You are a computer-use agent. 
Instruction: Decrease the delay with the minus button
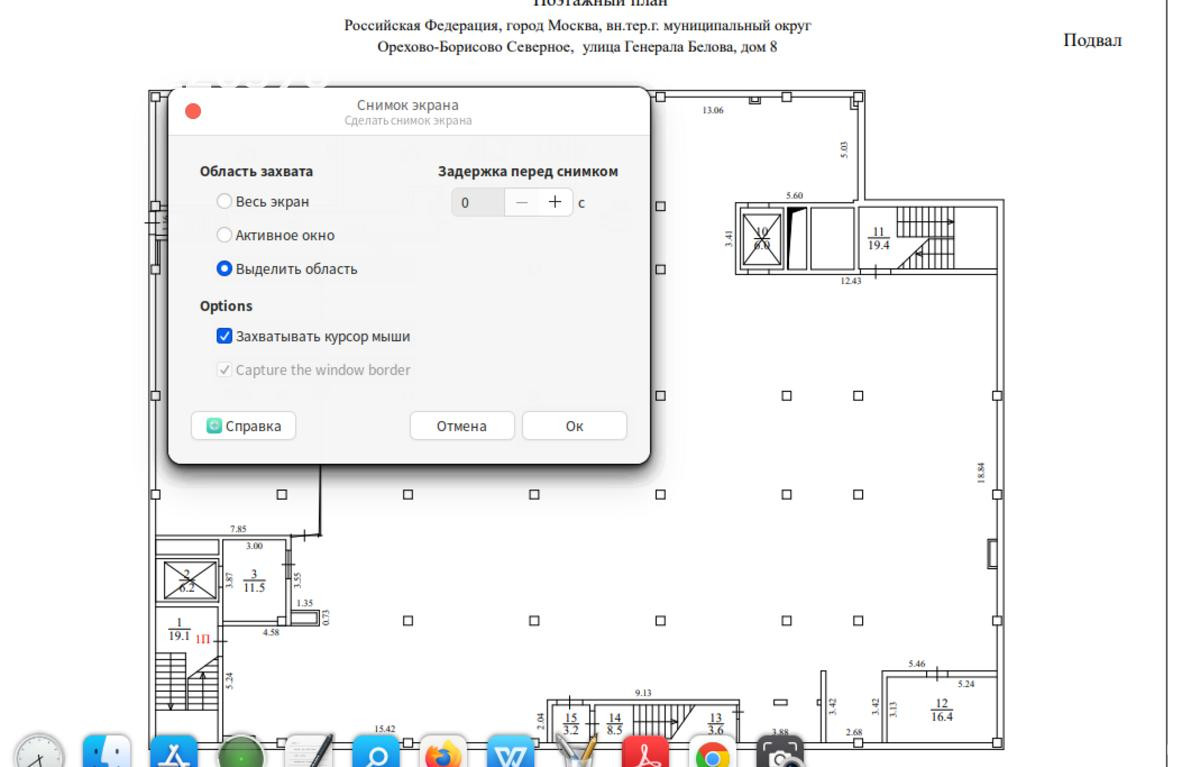pyautogui.click(x=522, y=202)
